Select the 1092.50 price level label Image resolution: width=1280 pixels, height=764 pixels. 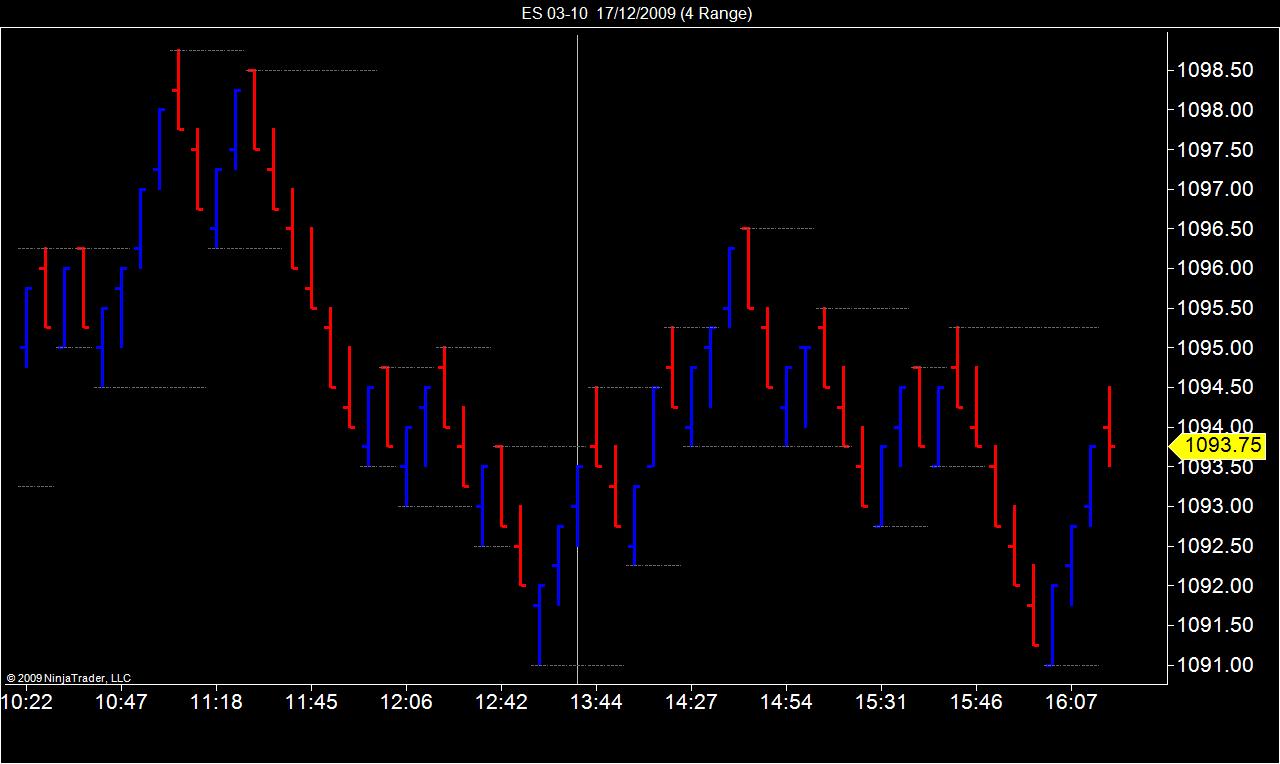[1214, 546]
